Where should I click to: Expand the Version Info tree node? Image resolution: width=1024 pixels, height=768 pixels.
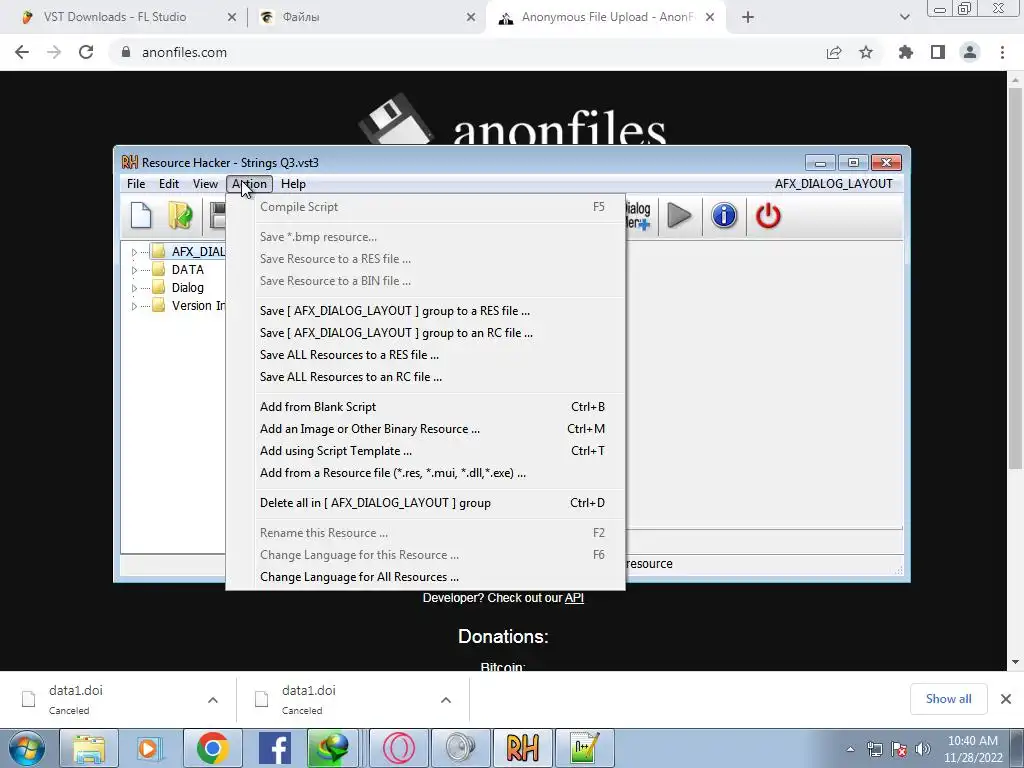click(135, 306)
